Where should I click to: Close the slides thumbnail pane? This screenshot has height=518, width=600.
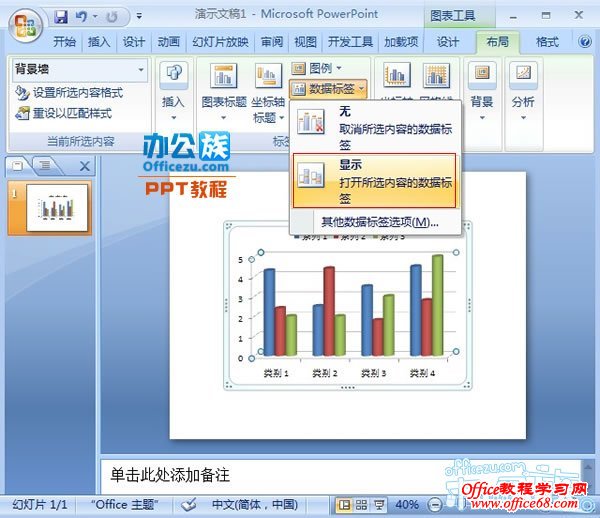pyautogui.click(x=85, y=166)
